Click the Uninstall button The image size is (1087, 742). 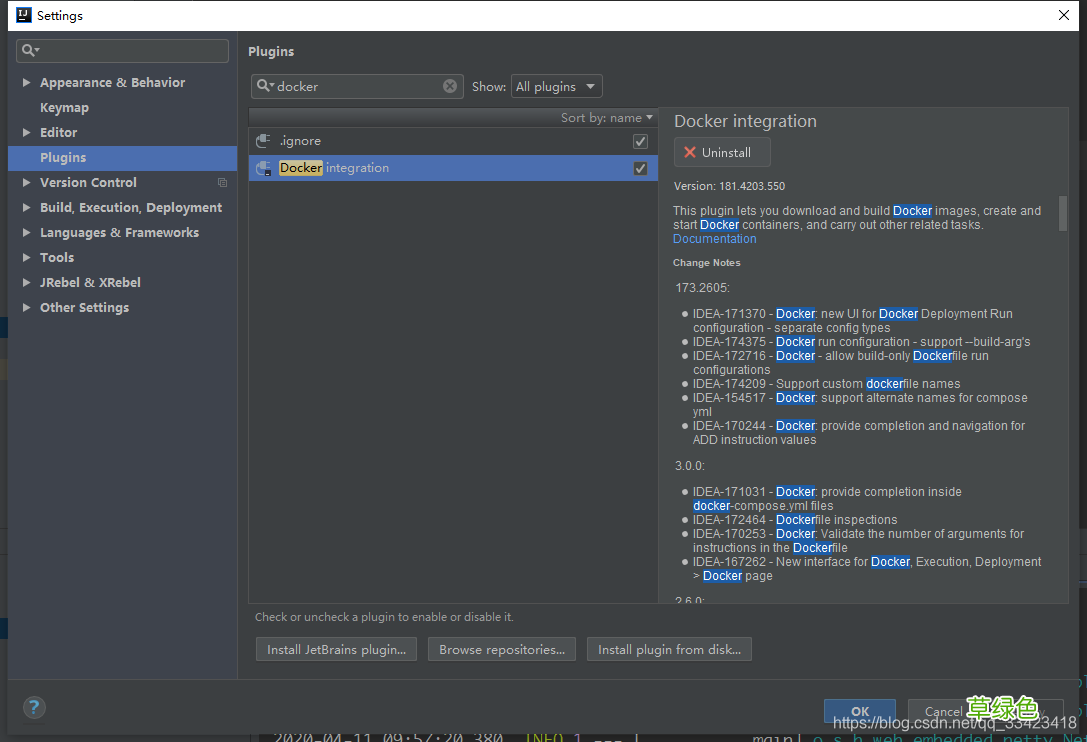[722, 153]
